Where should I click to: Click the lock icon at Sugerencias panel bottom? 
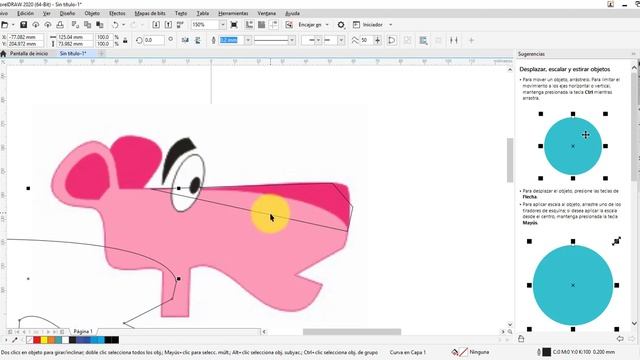coord(521,338)
